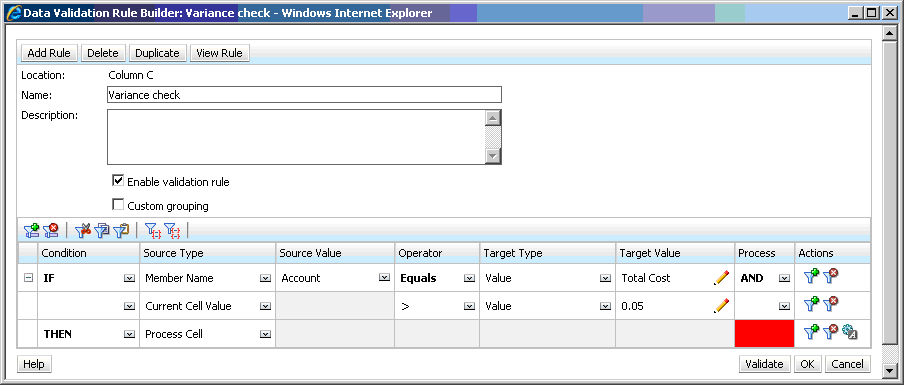904x385 pixels.
Task: Open the Member Name source type dropdown
Action: coord(265,278)
